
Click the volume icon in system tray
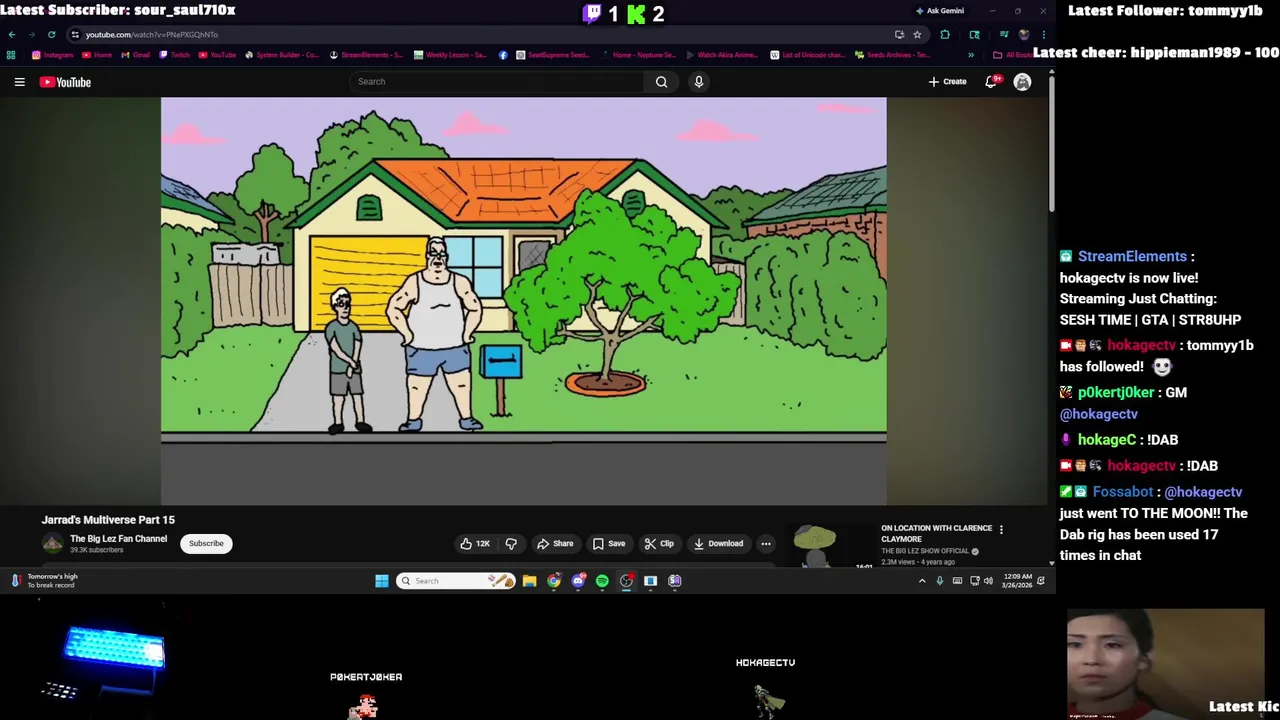click(988, 581)
